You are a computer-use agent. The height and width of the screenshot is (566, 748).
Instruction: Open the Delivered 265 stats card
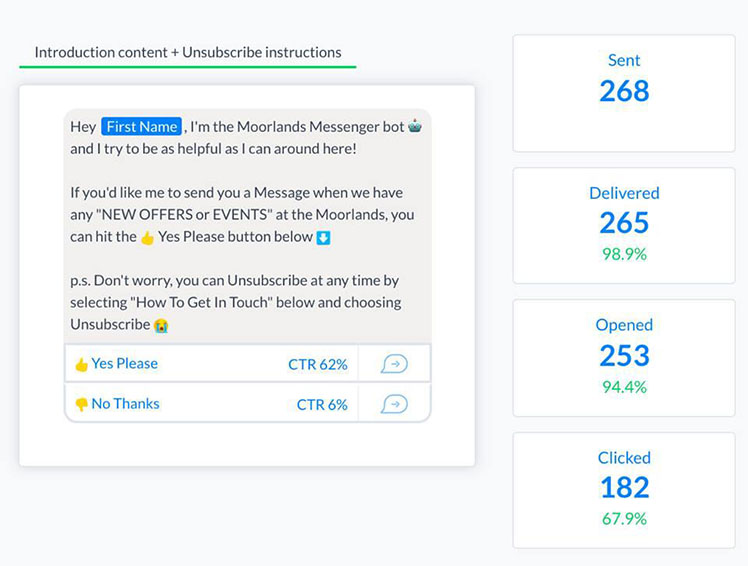coord(624,226)
